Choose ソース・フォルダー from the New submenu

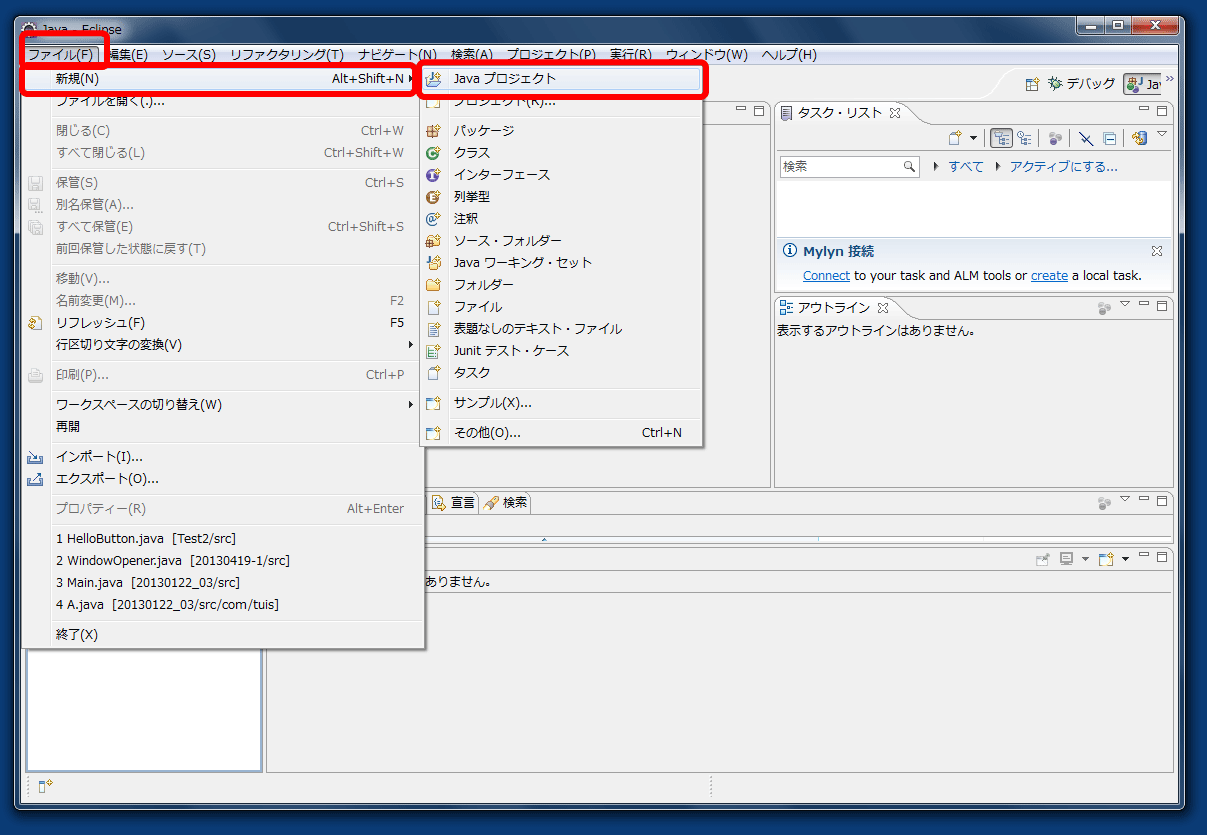[561, 241]
